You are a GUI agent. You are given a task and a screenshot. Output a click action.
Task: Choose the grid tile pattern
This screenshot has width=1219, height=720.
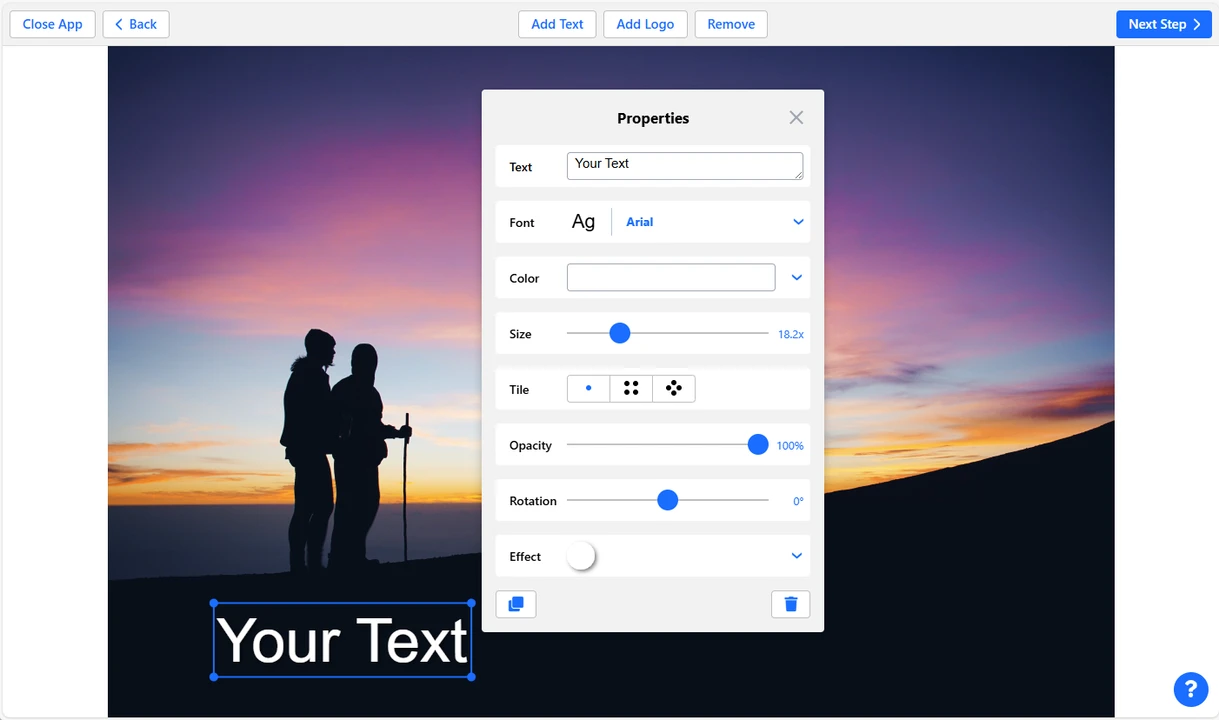[630, 388]
